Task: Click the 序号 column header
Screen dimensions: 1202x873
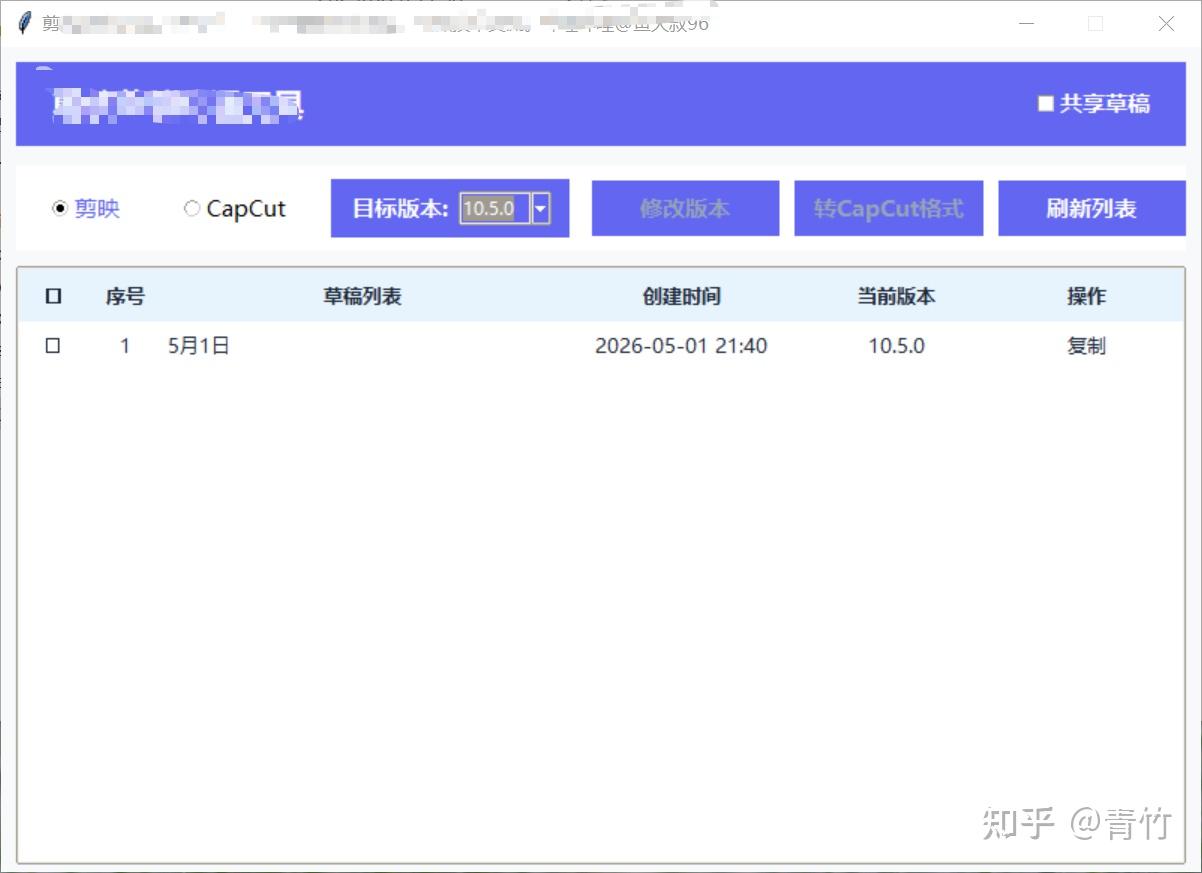Action: coord(125,296)
